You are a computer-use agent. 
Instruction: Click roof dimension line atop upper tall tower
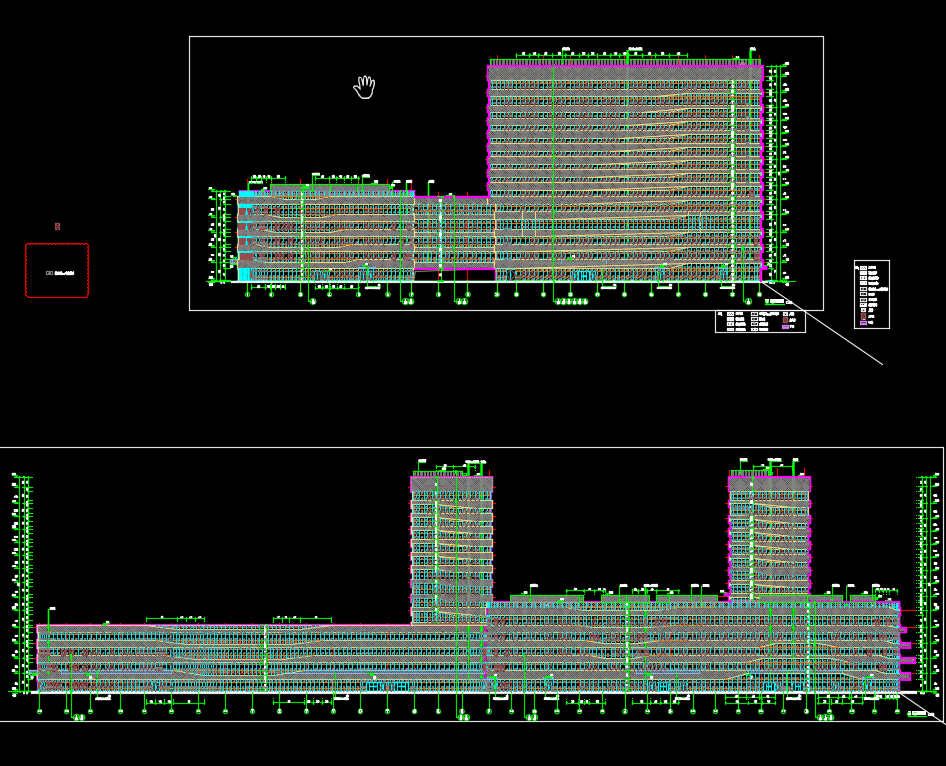[600, 54]
